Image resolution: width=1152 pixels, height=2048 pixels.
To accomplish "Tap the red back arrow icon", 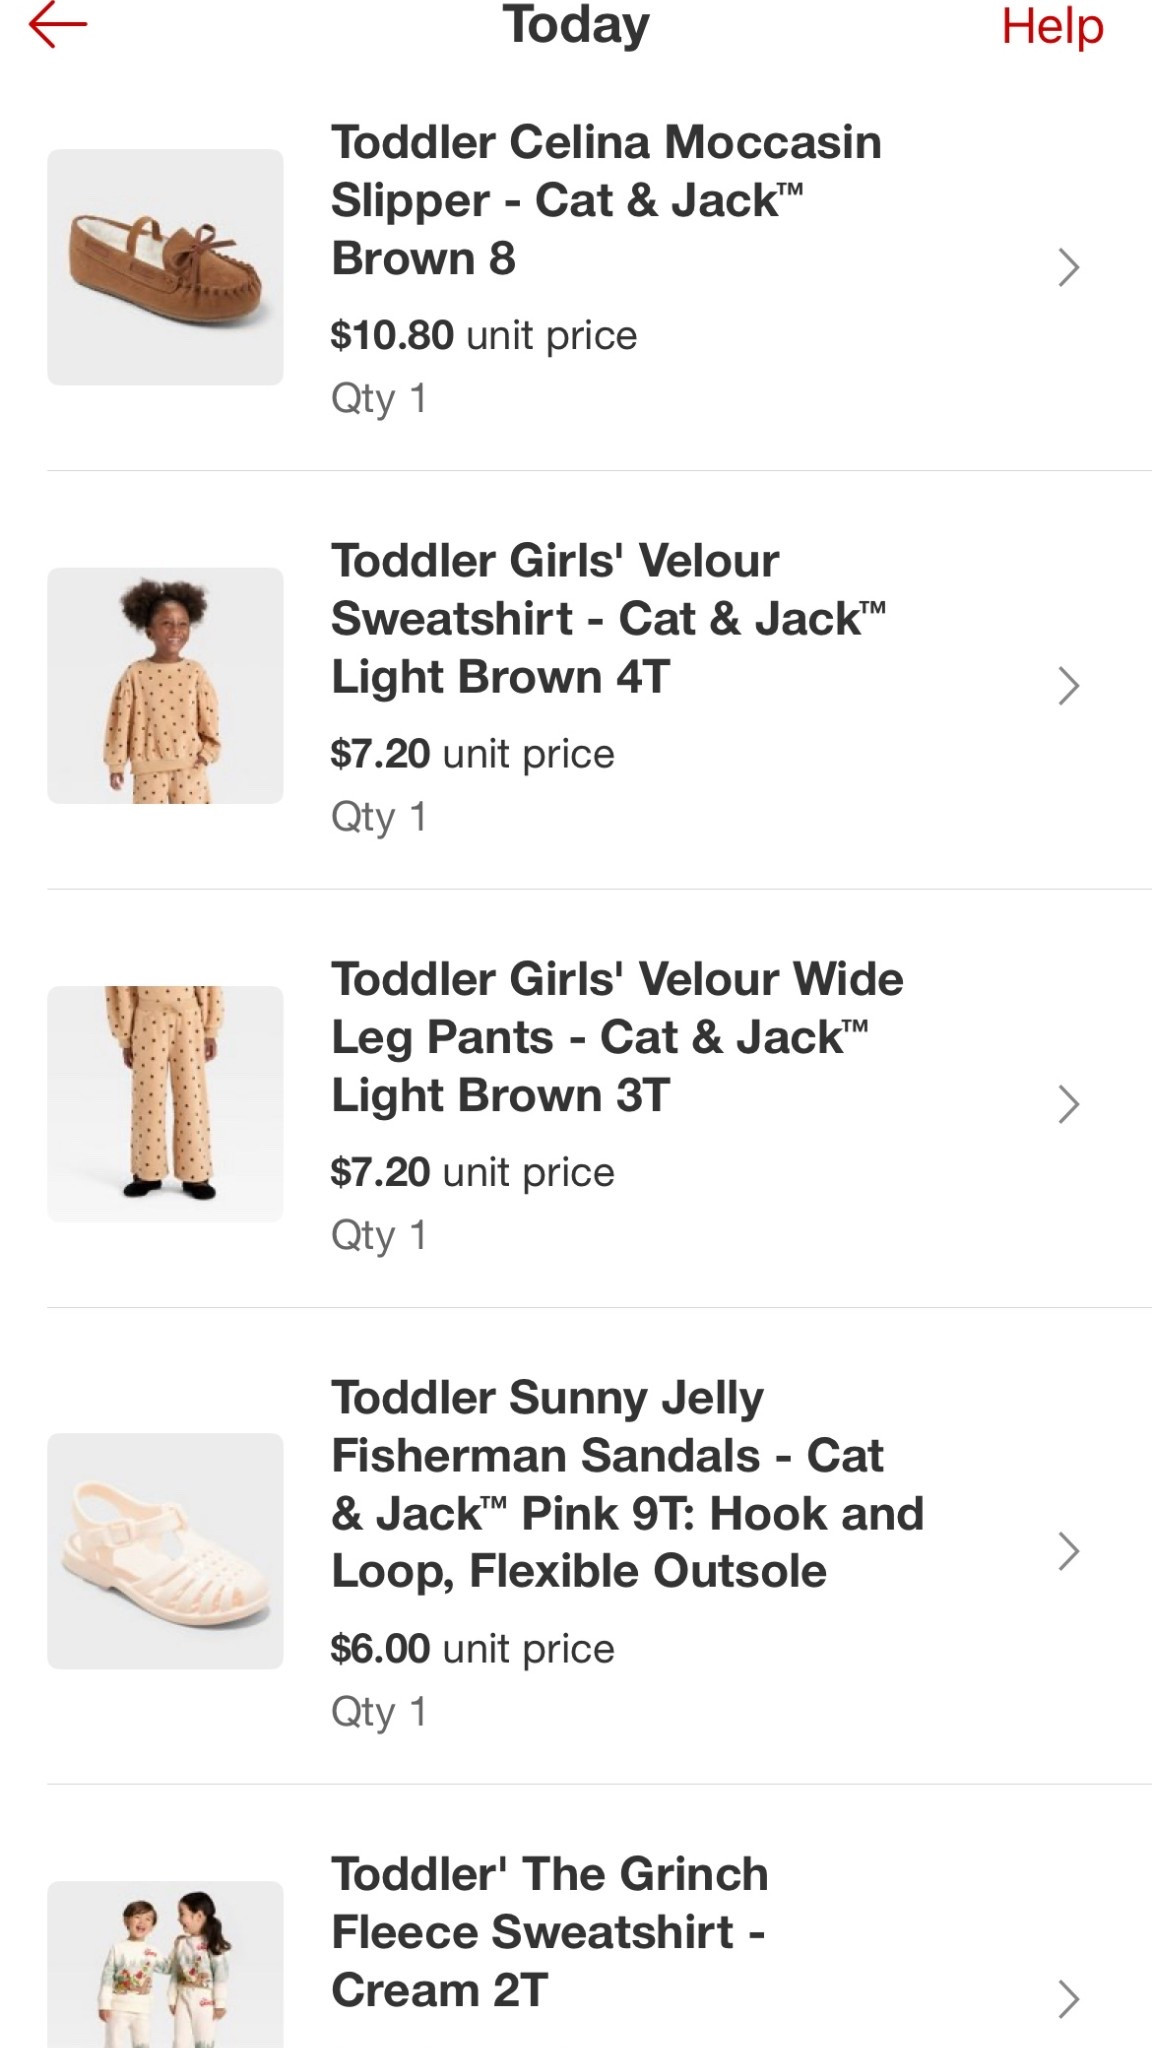I will click(58, 26).
